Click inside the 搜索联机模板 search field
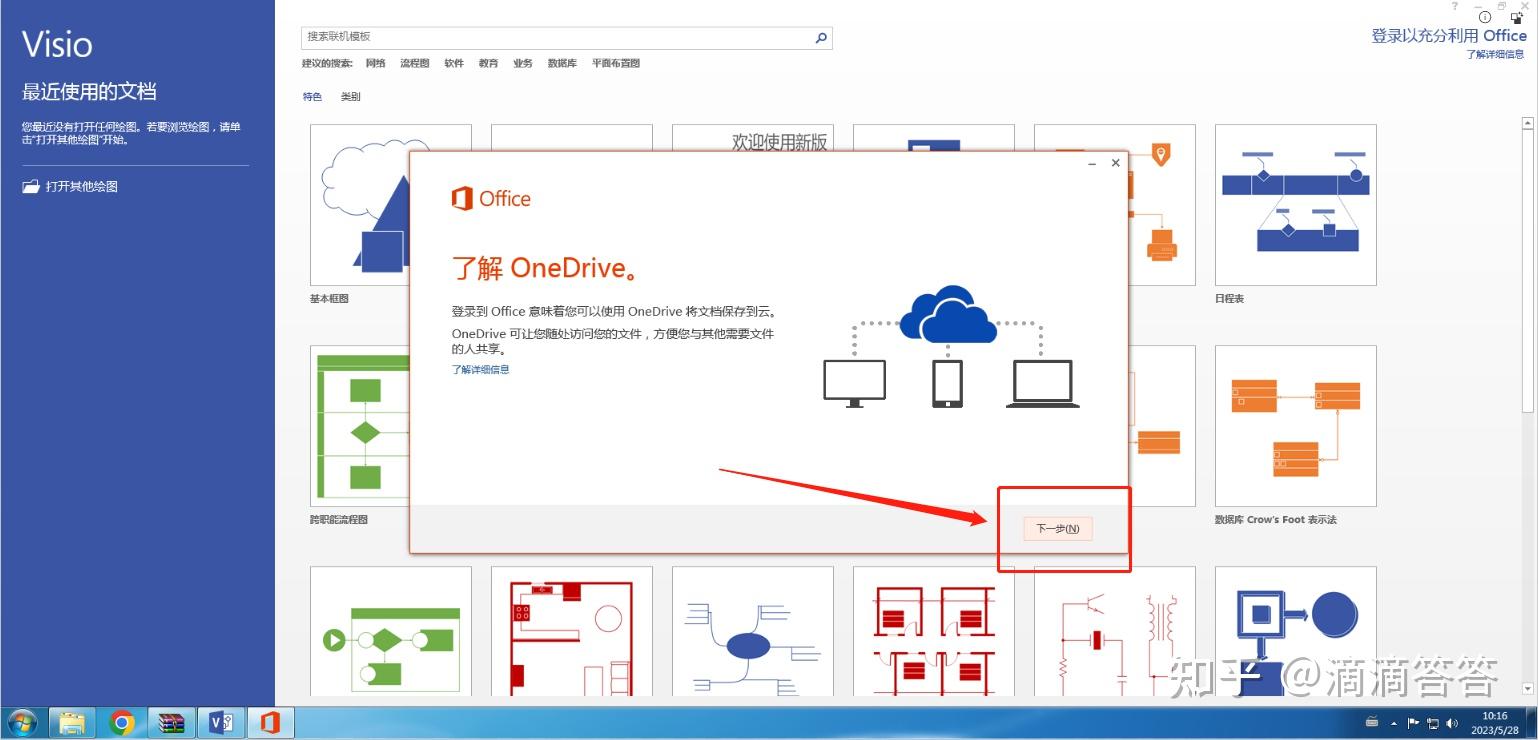Screen dimensions: 1538x740 [x=550, y=38]
